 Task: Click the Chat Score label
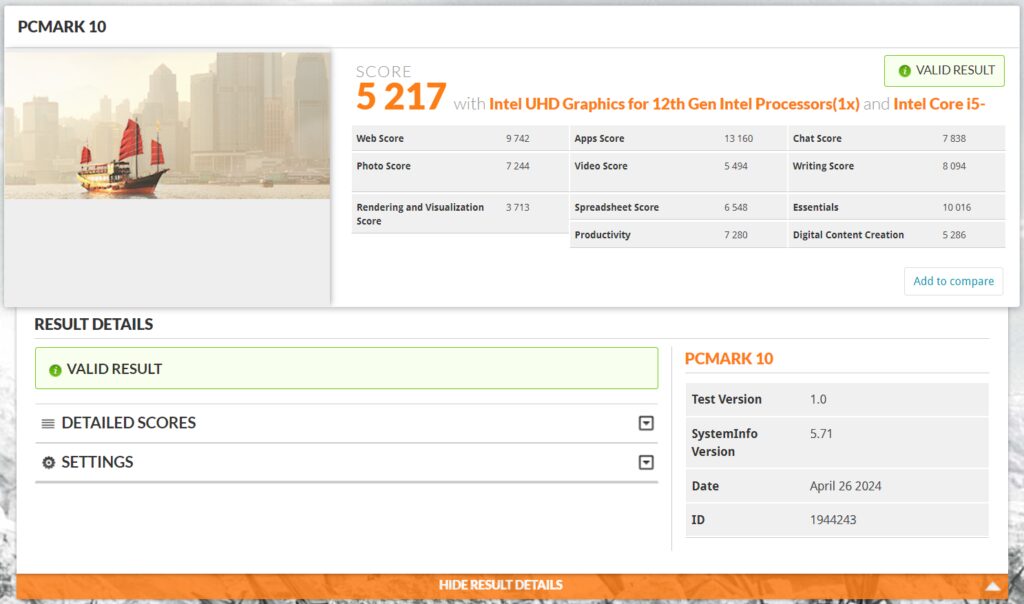click(x=817, y=138)
